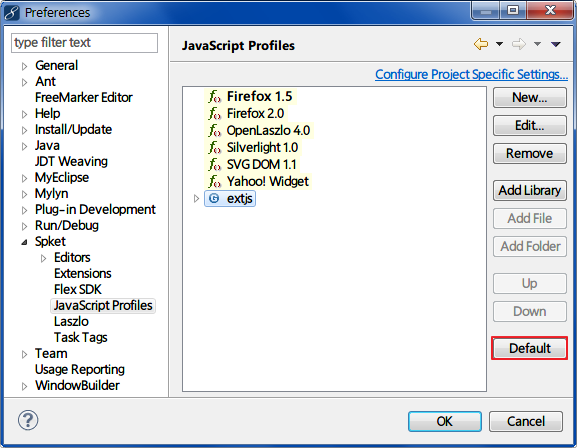Expand the Team preferences node
The width and height of the screenshot is (577, 448).
[24, 354]
